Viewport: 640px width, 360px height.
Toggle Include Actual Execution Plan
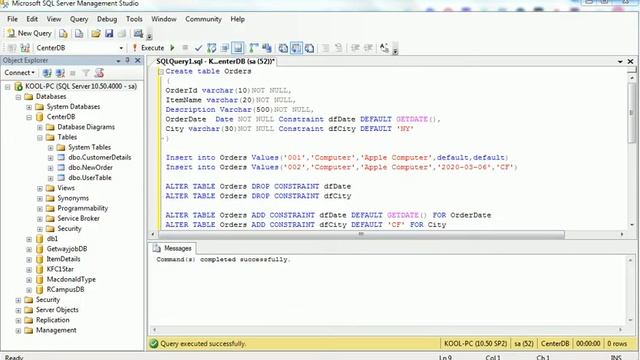click(253, 48)
